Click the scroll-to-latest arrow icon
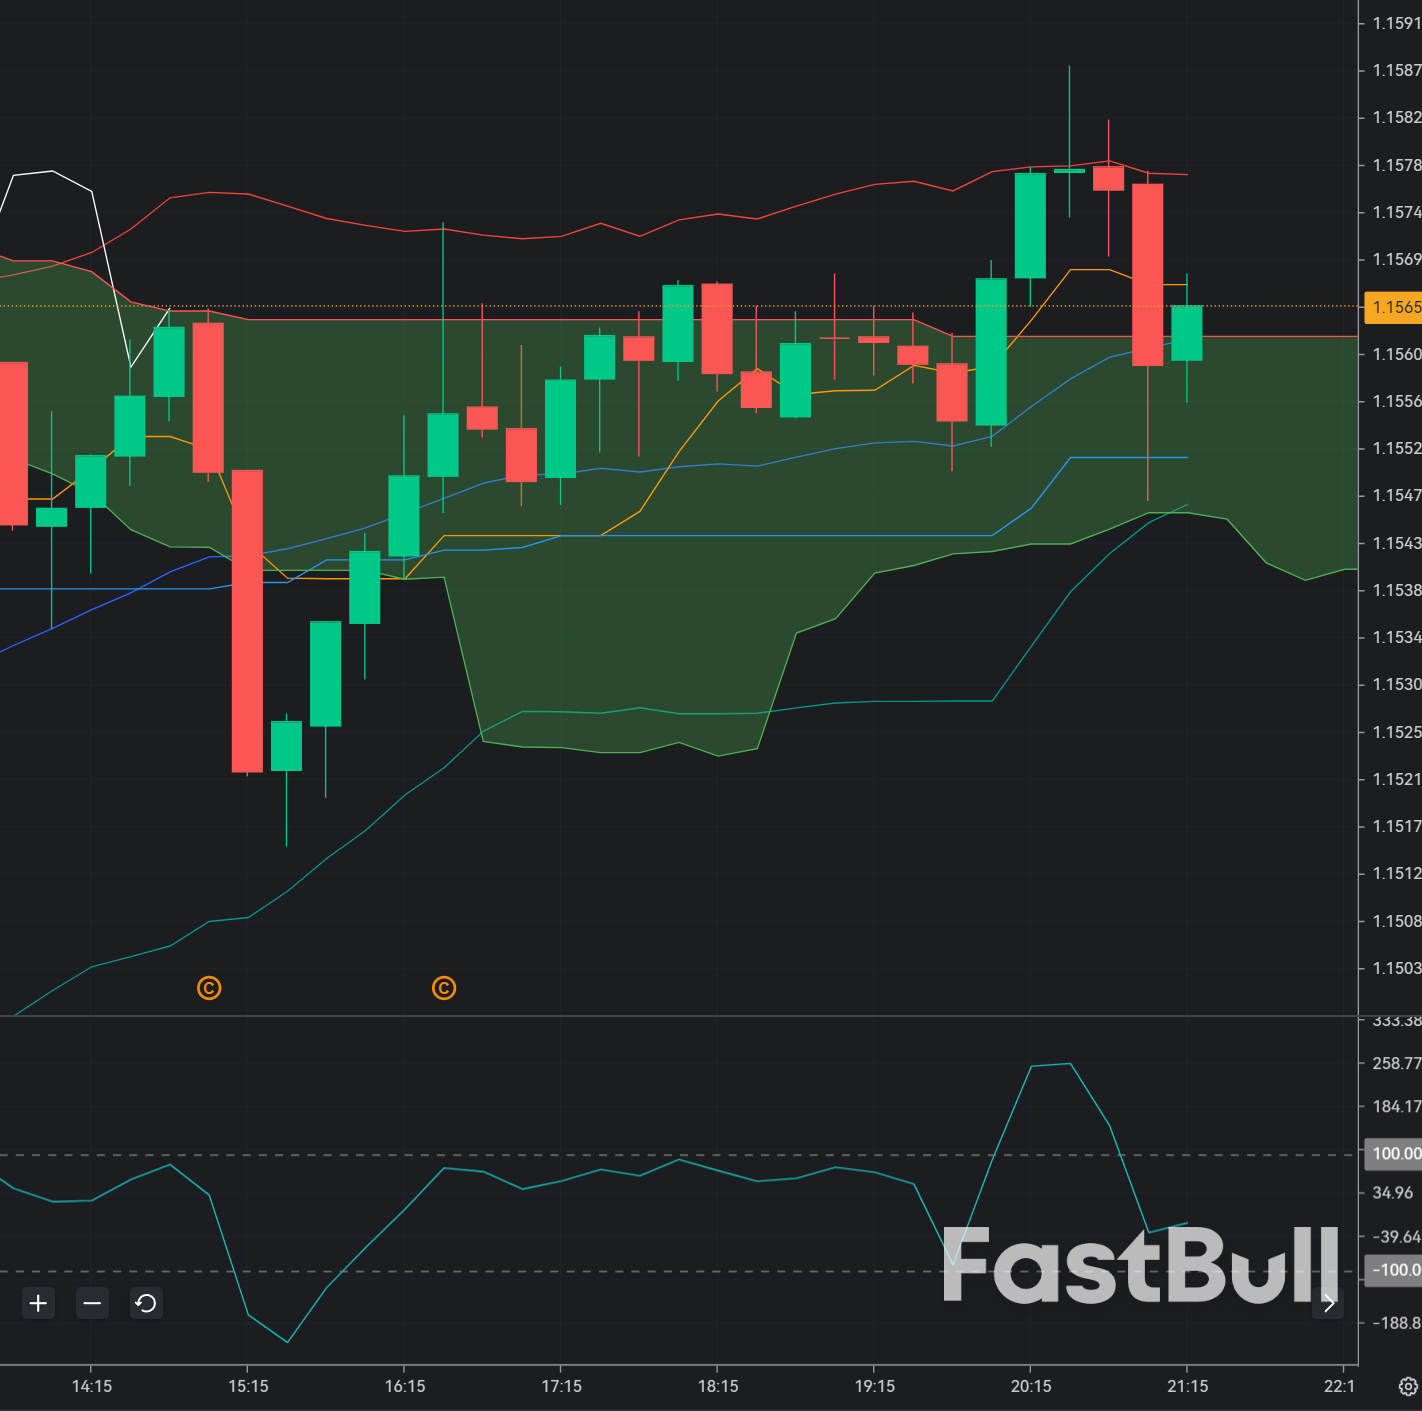The height and width of the screenshot is (1411, 1422). (1330, 1303)
